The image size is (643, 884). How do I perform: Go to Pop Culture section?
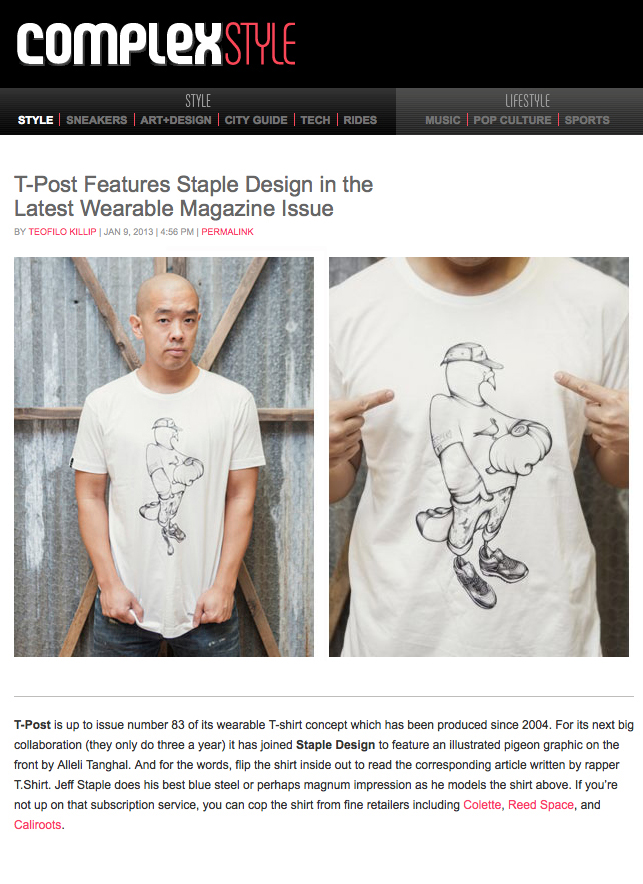(512, 120)
